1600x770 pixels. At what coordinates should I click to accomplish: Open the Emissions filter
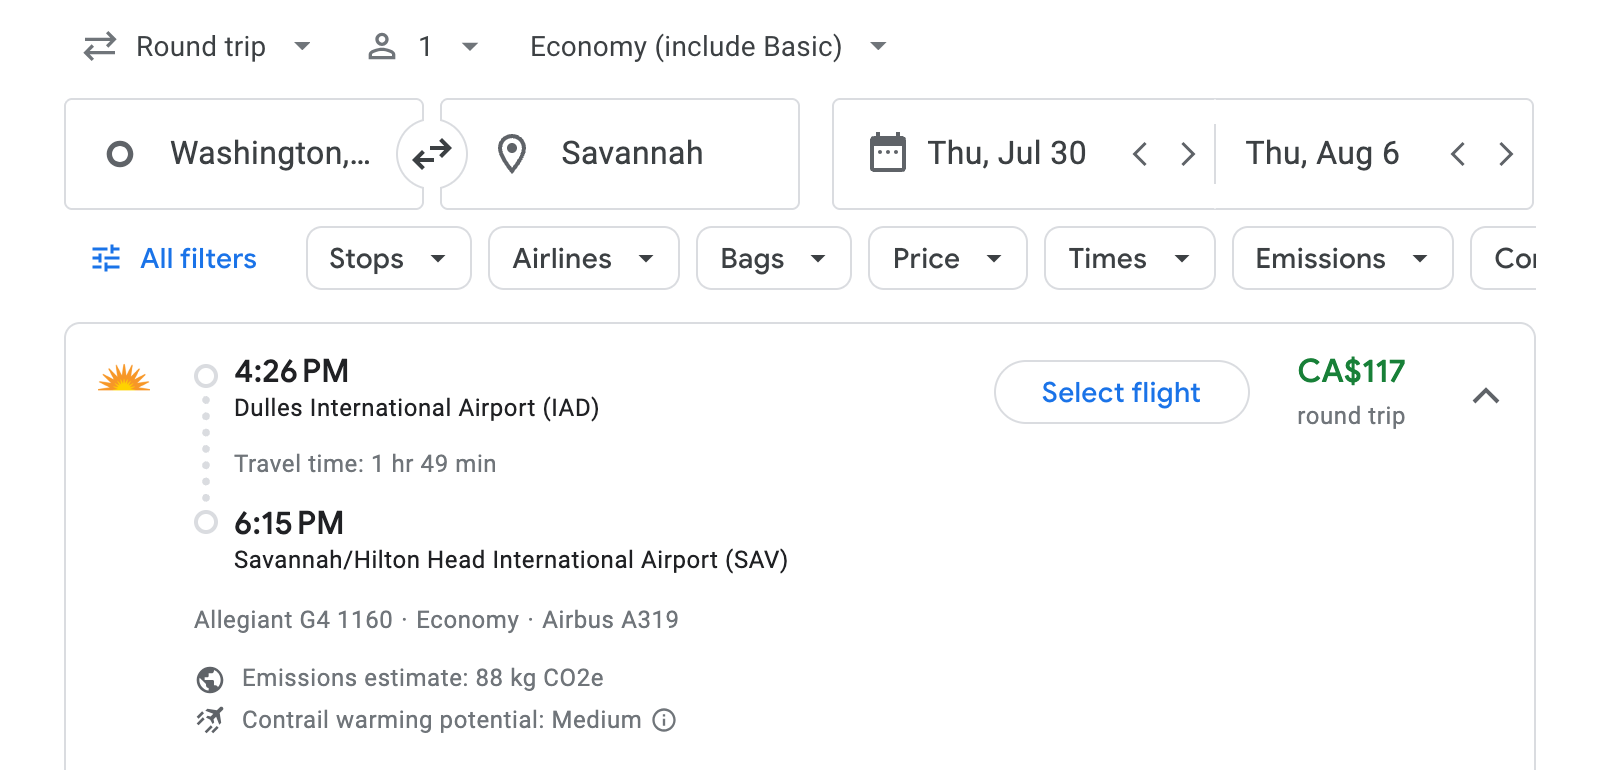1341,258
